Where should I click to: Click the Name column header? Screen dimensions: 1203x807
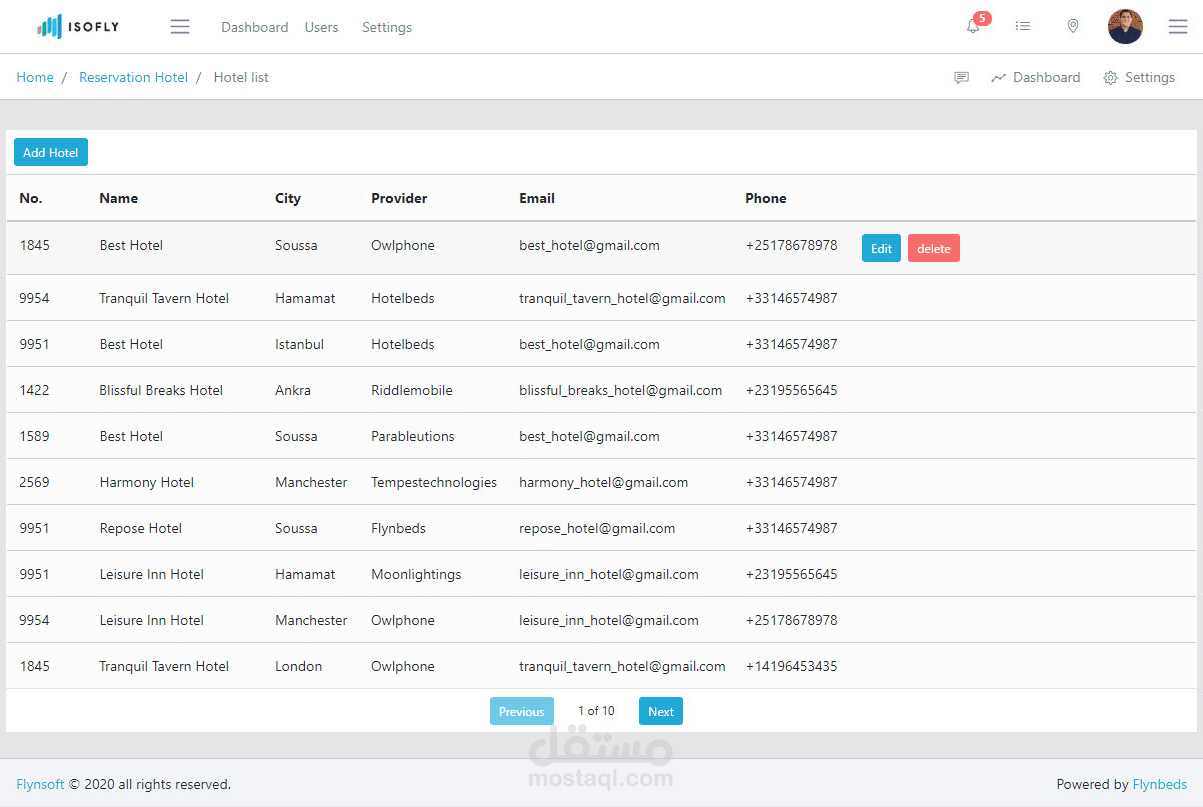[x=118, y=198]
